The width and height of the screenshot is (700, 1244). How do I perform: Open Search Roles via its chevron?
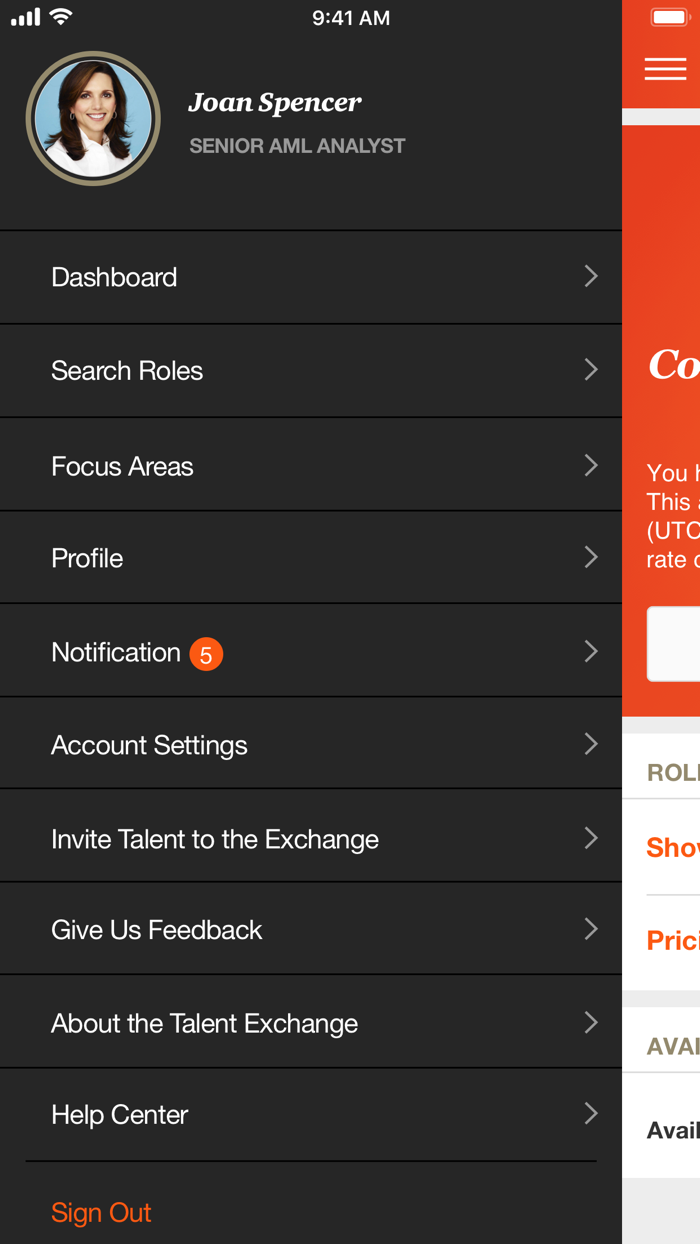(590, 370)
